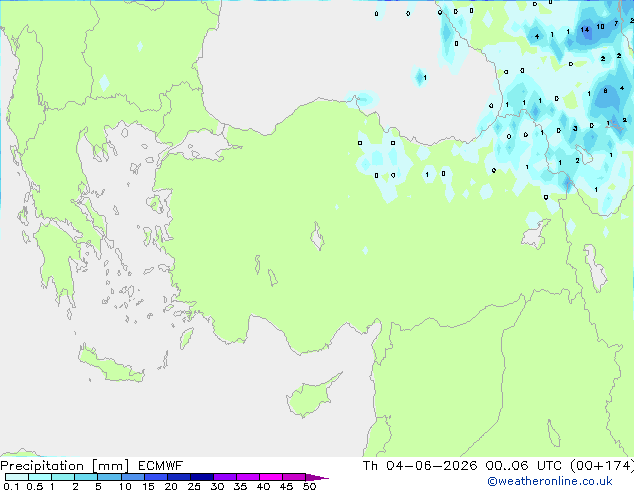Click the "50" legend scale label
This screenshot has height=490, width=634.
[x=309, y=486]
